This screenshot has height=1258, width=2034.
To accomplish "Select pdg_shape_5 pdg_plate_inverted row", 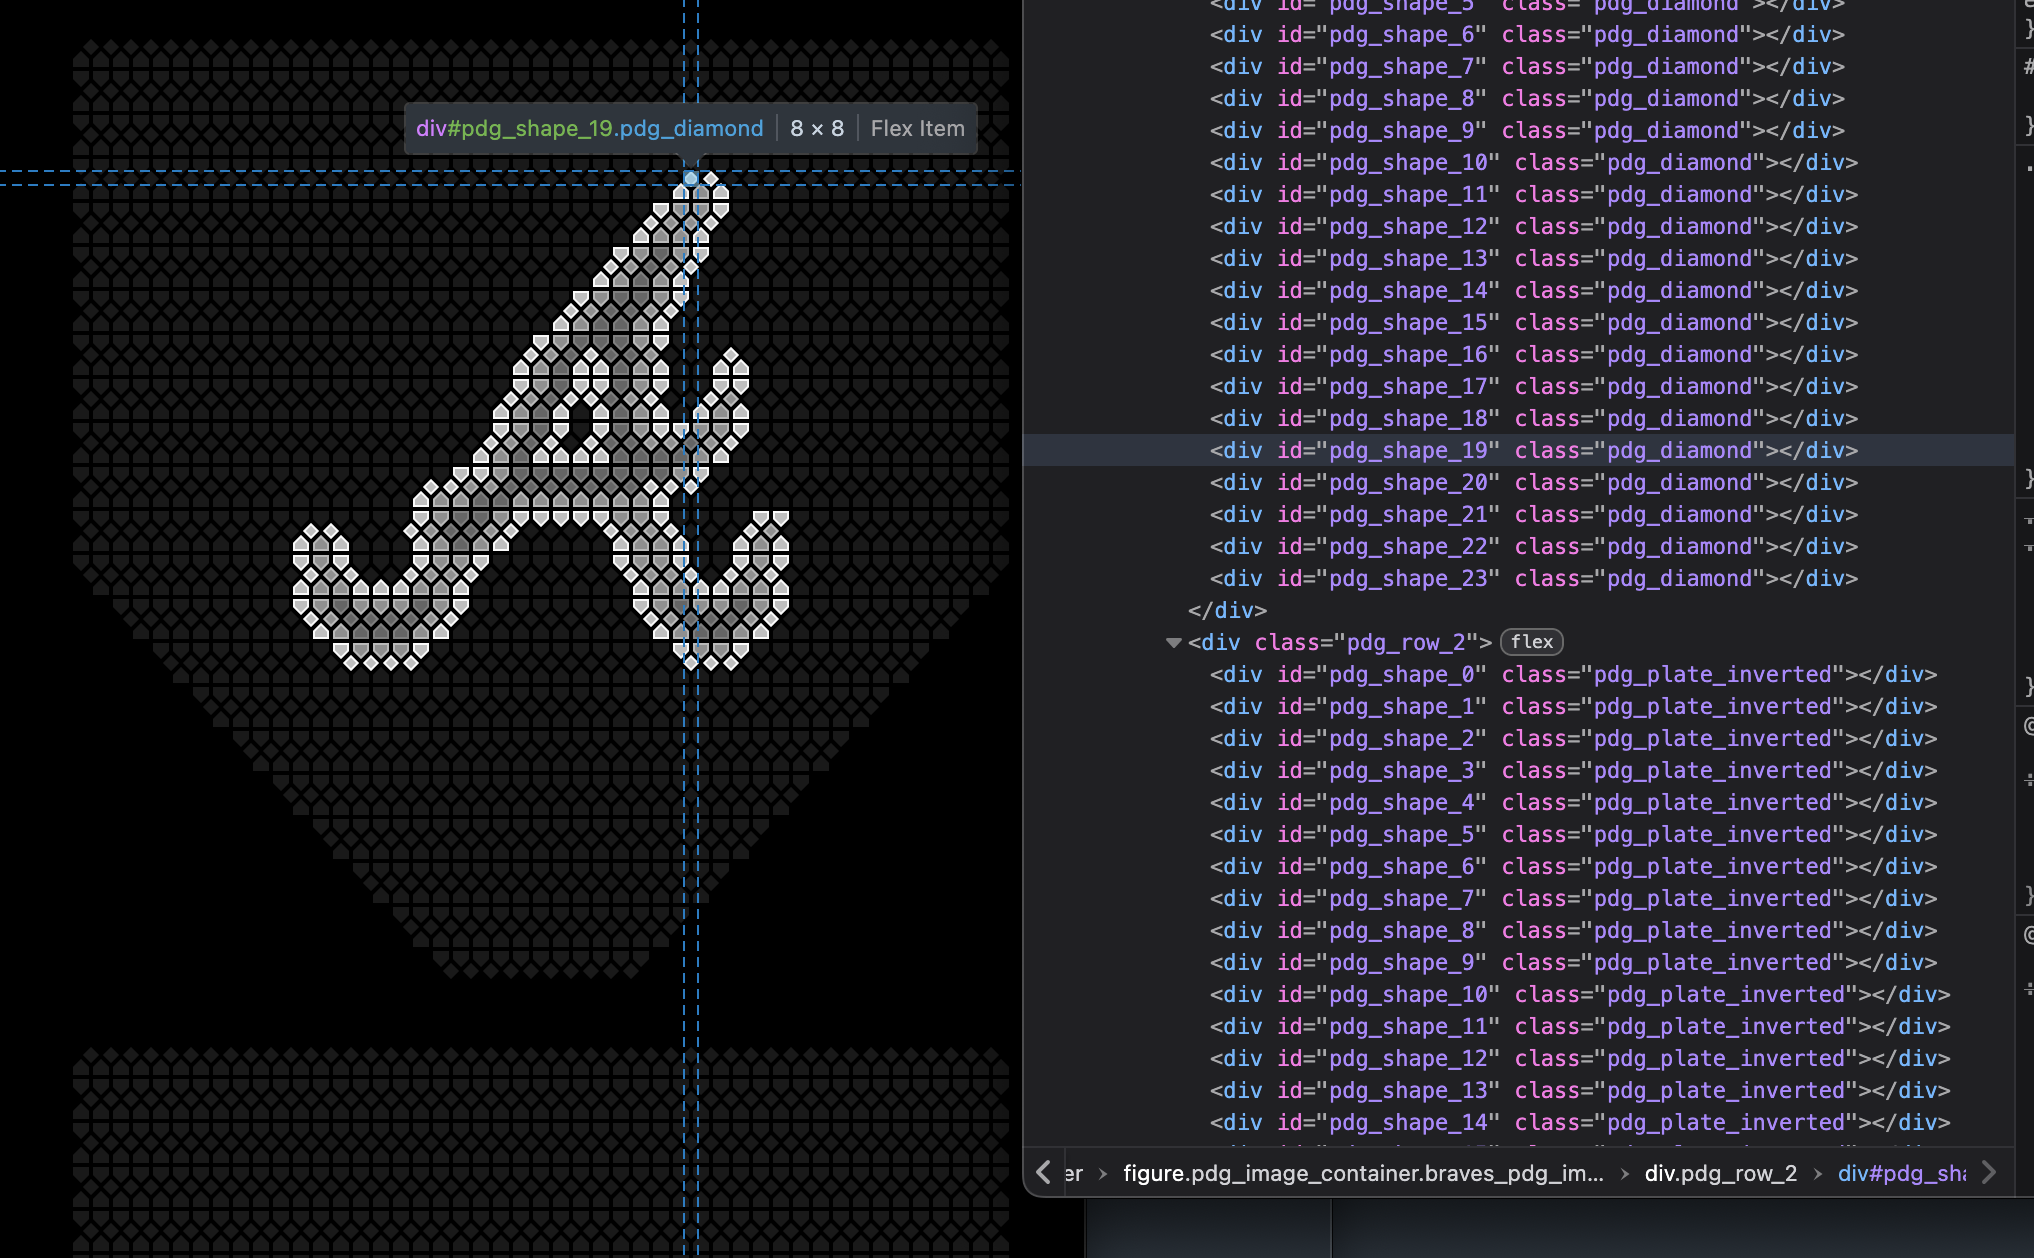I will [x=1519, y=834].
